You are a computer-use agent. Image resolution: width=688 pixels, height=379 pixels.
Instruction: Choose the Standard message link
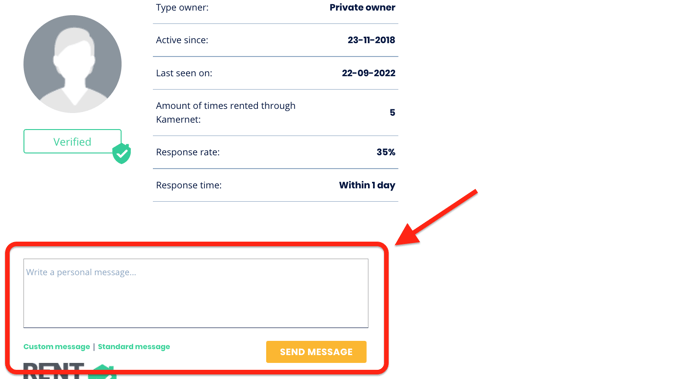[x=134, y=347]
